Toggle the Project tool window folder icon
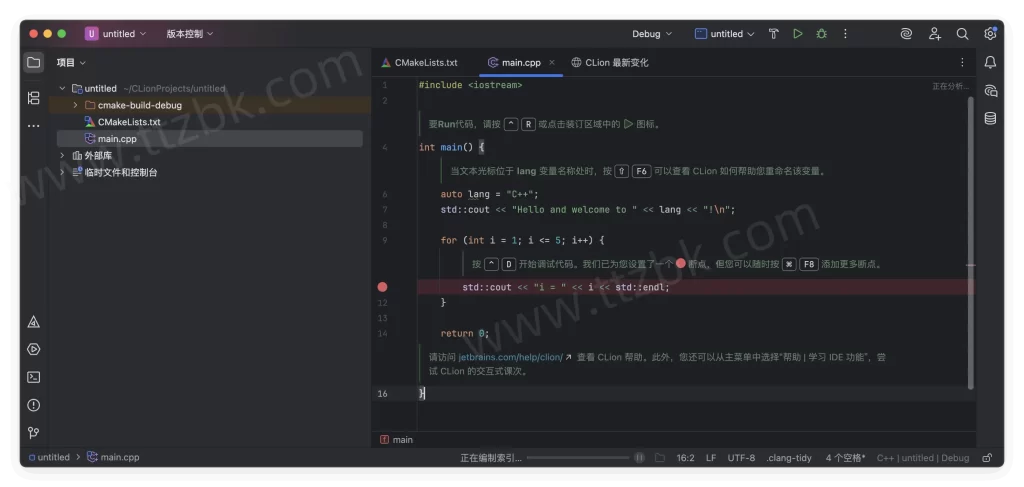1024x487 pixels. click(x=34, y=62)
